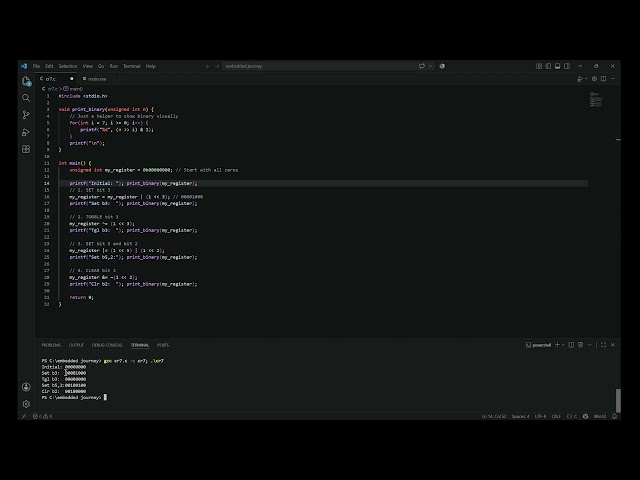Run the C file with the play button

[x=580, y=79]
